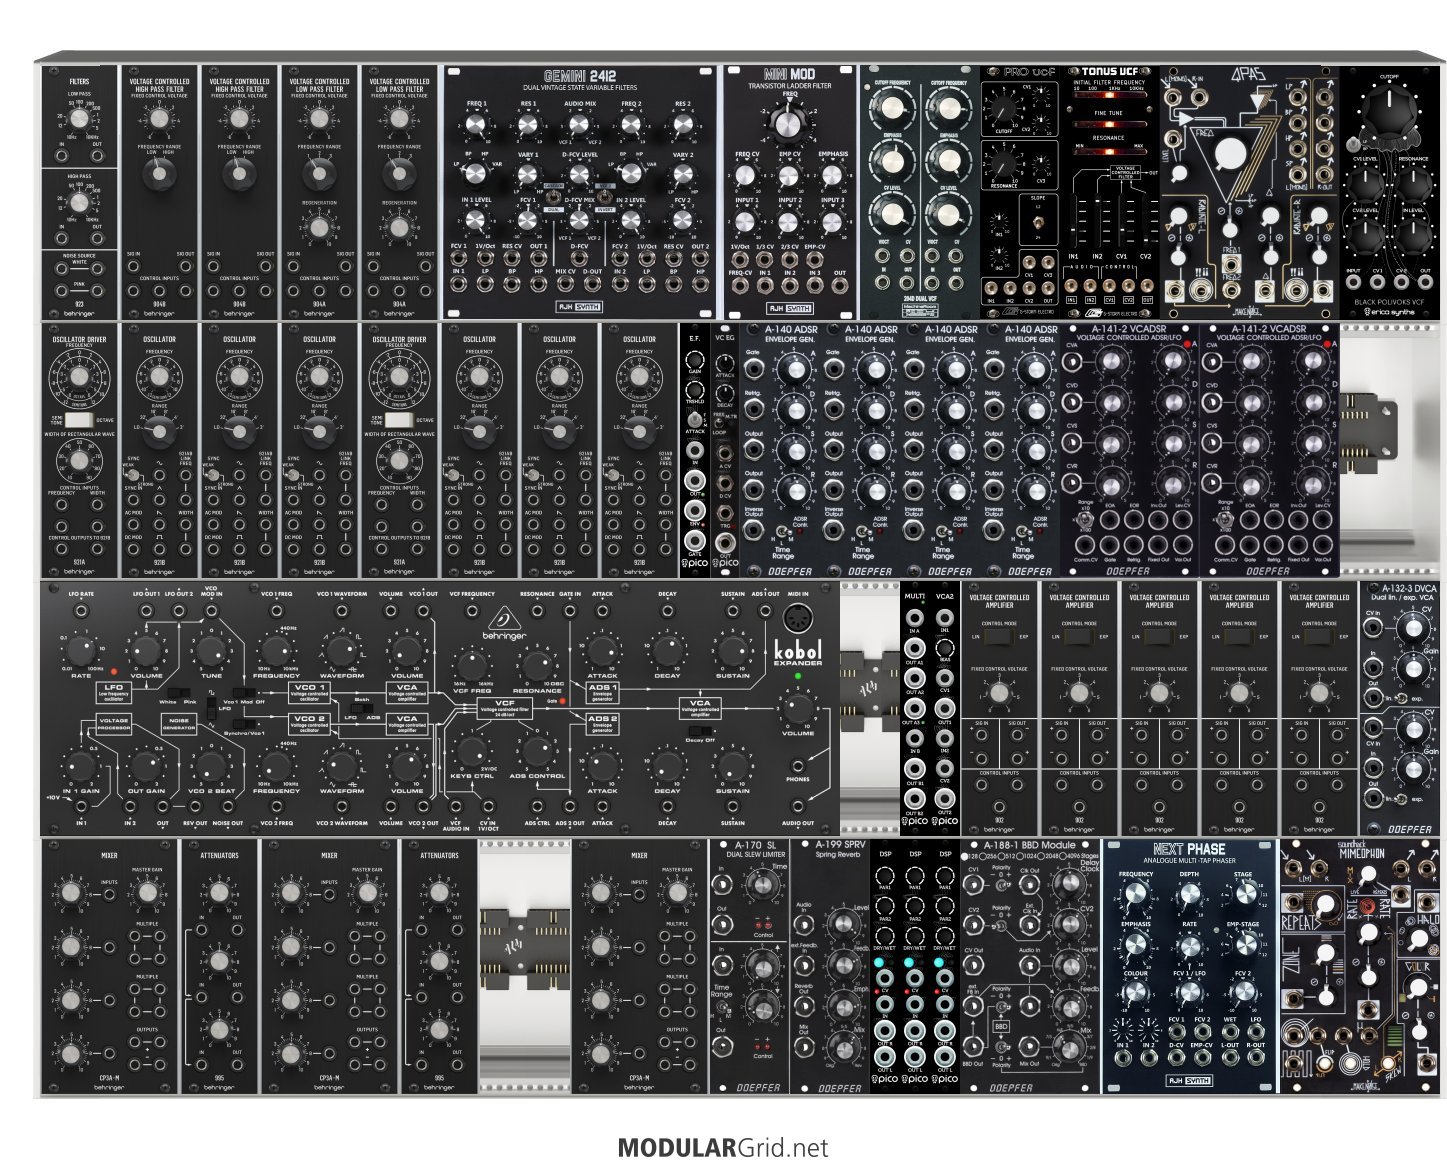Viewport: 1447px width, 1169px height.
Task: Click RJH Synth logo on Next Phase
Action: (x=1189, y=1080)
